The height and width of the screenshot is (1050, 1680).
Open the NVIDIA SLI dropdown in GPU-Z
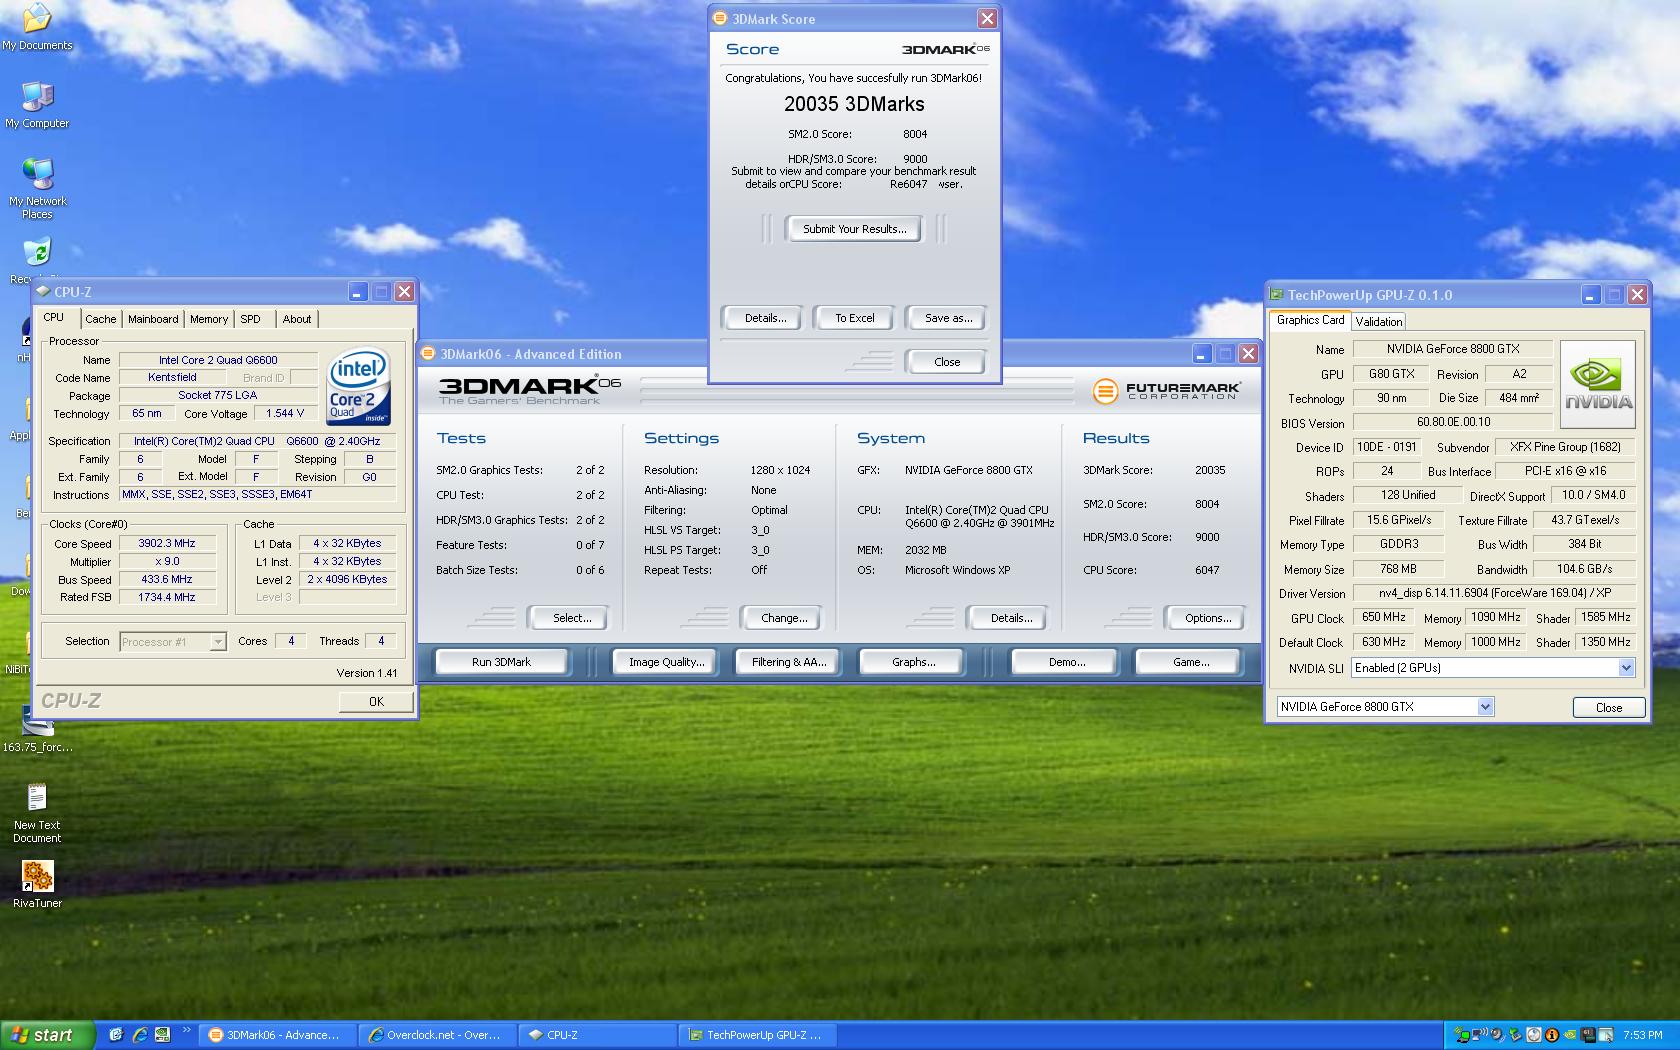click(1626, 668)
